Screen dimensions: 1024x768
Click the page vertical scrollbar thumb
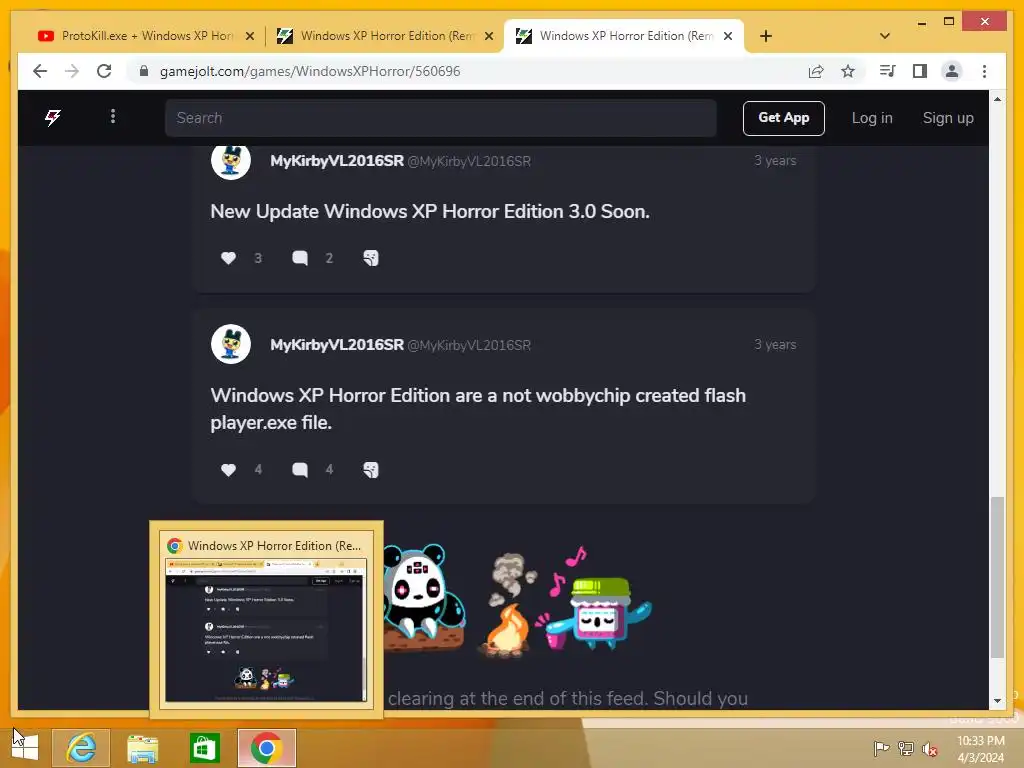click(x=997, y=578)
